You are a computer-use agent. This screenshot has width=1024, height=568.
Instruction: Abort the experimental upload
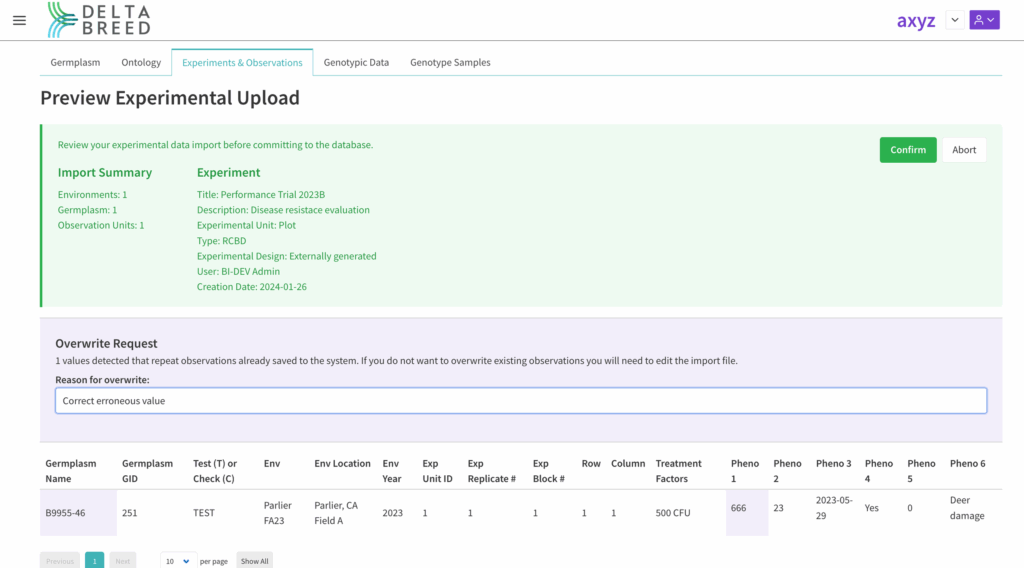(x=964, y=150)
